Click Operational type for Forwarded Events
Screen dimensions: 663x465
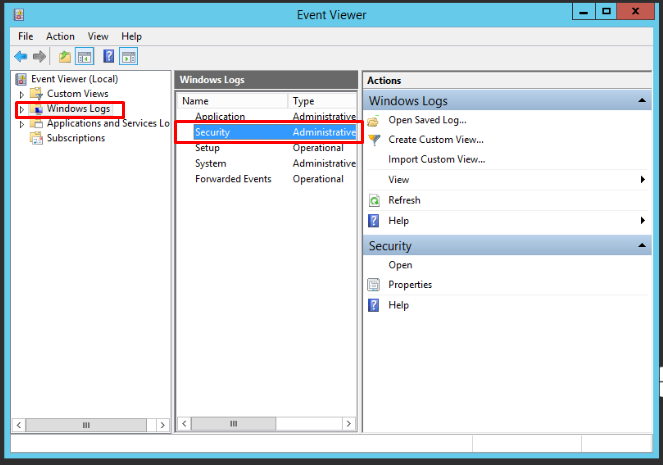click(318, 179)
